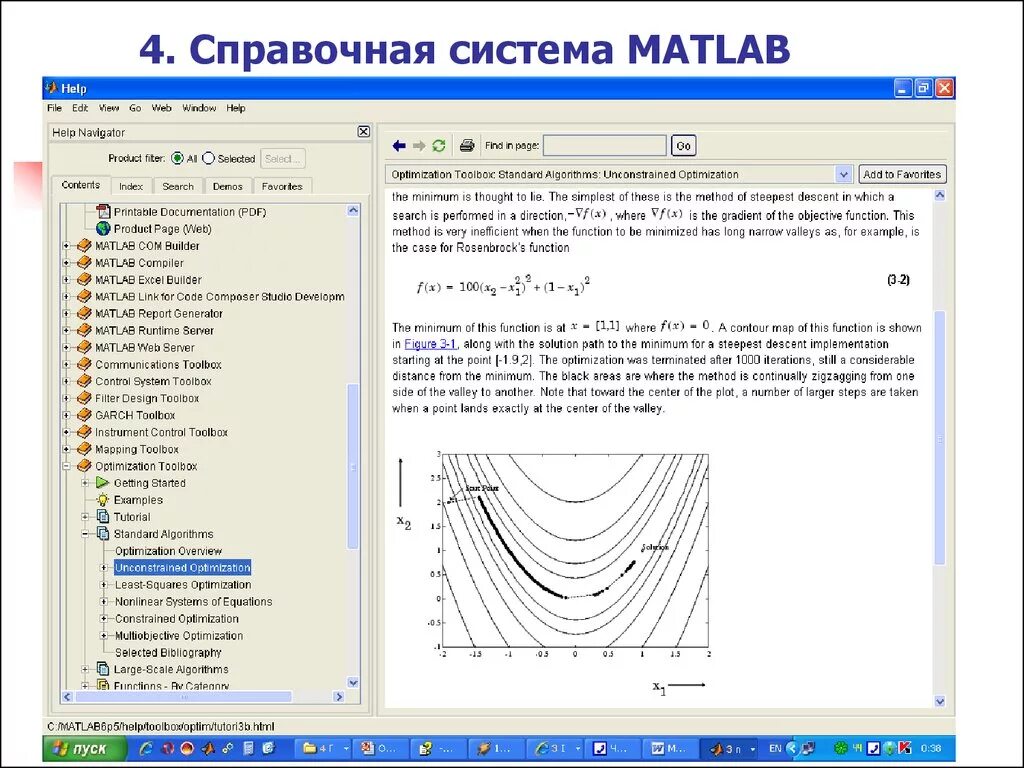This screenshot has height=768, width=1024.
Task: Click the GARCH Toolbox book icon
Action: [x=84, y=415]
